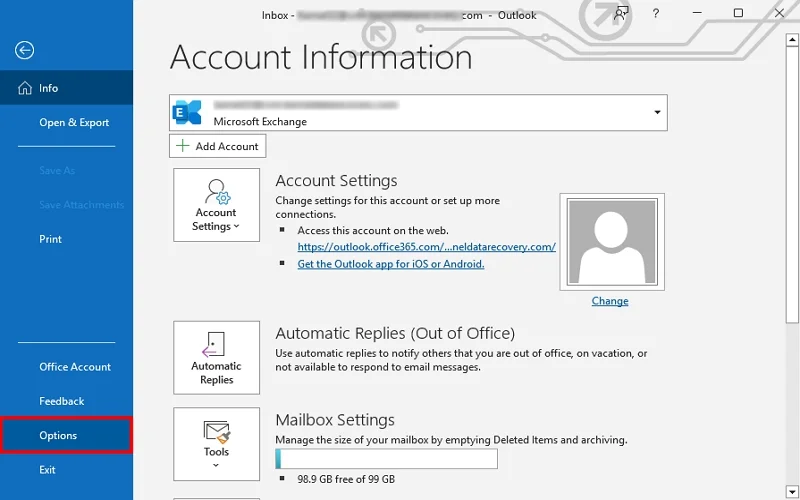Click the Add Account button
Image resolution: width=800 pixels, height=500 pixels.
click(x=217, y=146)
